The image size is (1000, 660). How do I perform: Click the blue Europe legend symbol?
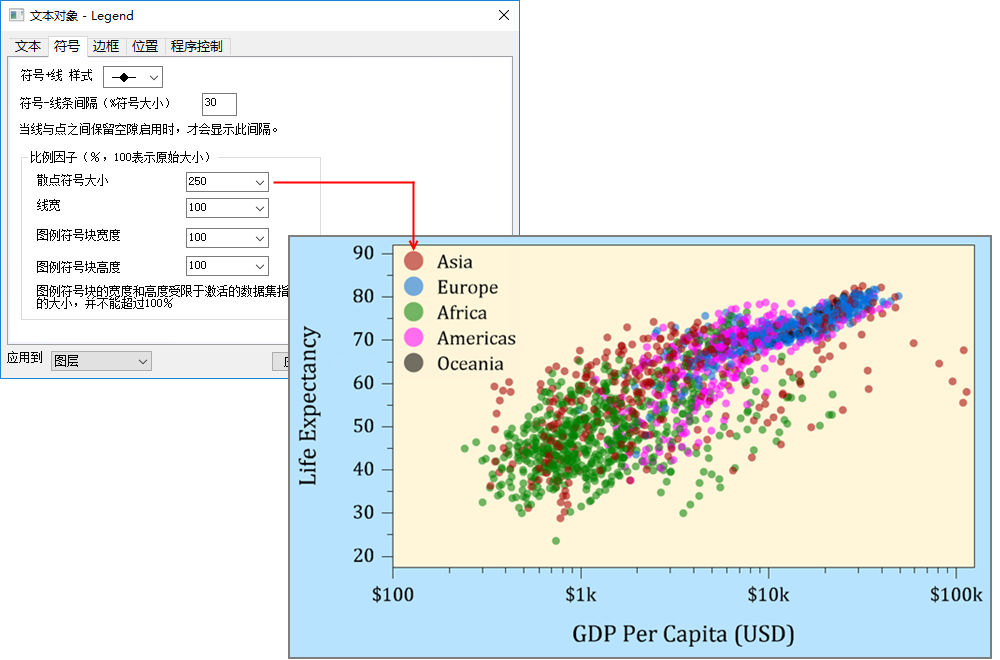(413, 287)
